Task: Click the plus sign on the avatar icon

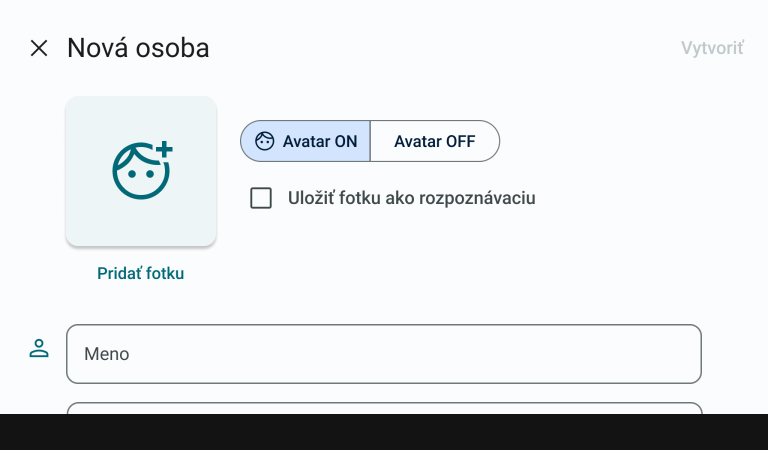Action: pyautogui.click(x=164, y=150)
